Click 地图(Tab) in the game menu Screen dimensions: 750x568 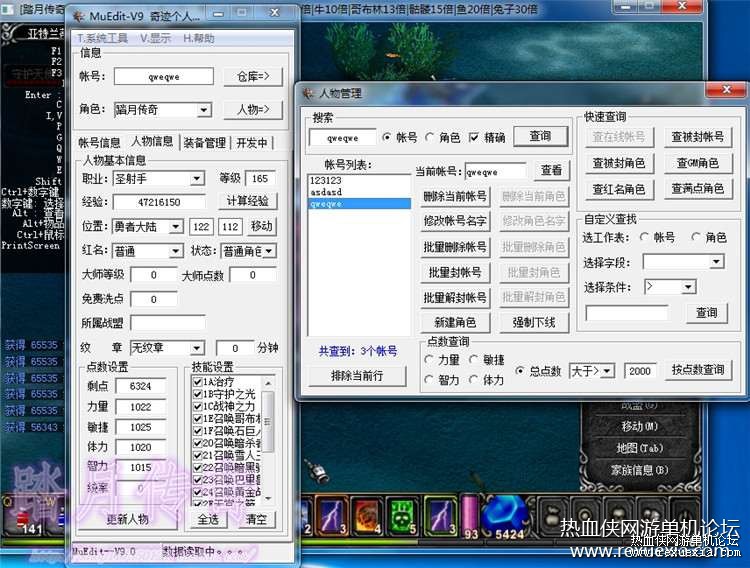(640, 448)
